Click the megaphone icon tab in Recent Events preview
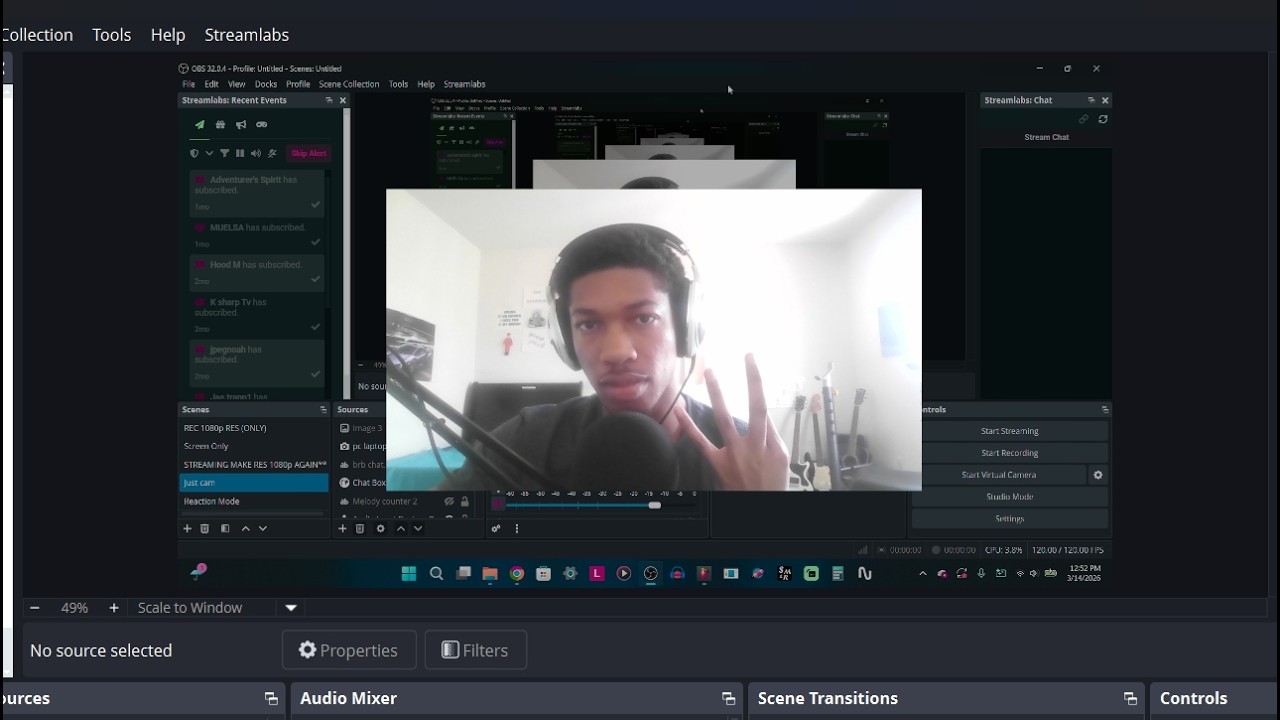The height and width of the screenshot is (720, 1280). pyautogui.click(x=241, y=125)
